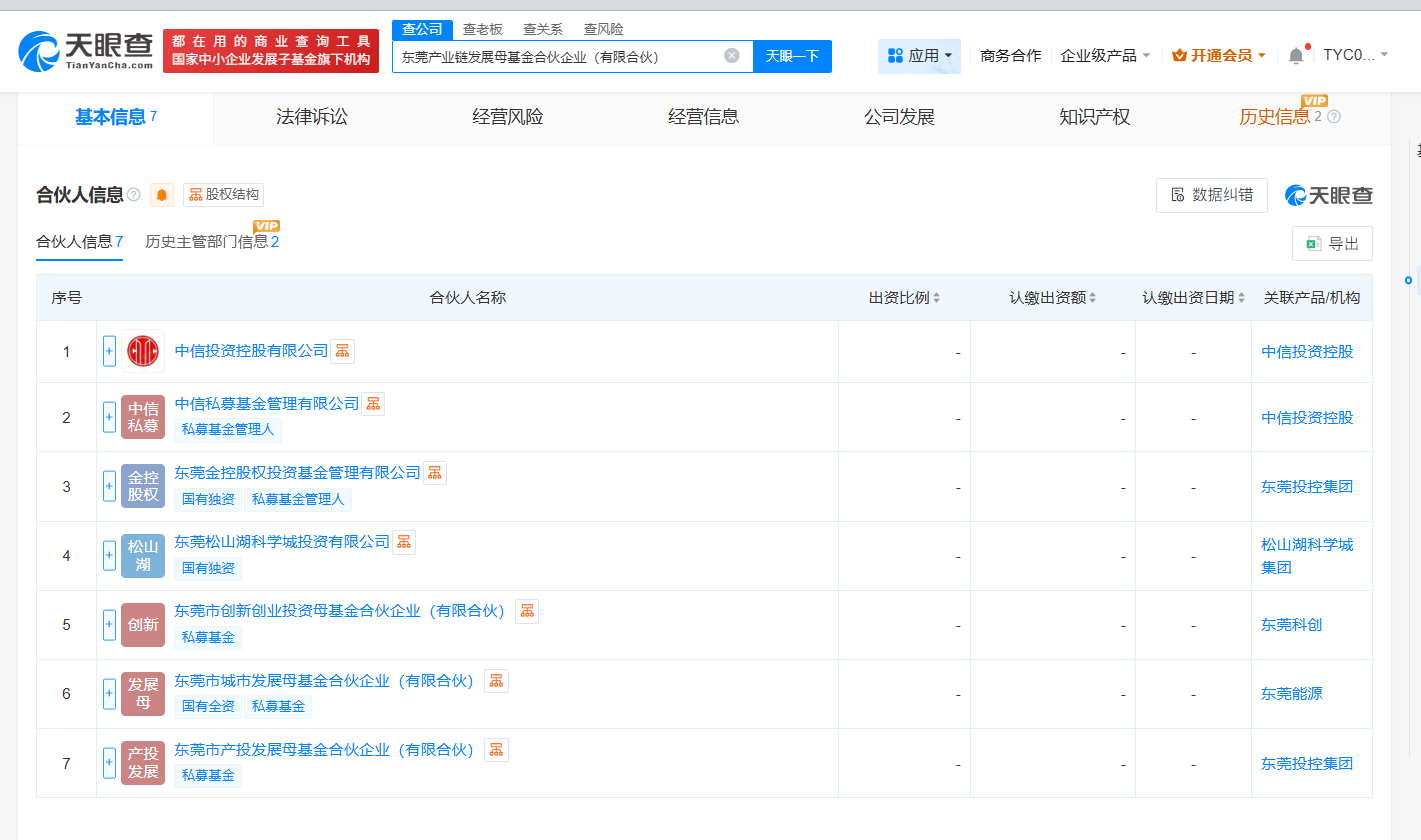Open the 开通会员 dropdown

[x=1220, y=55]
